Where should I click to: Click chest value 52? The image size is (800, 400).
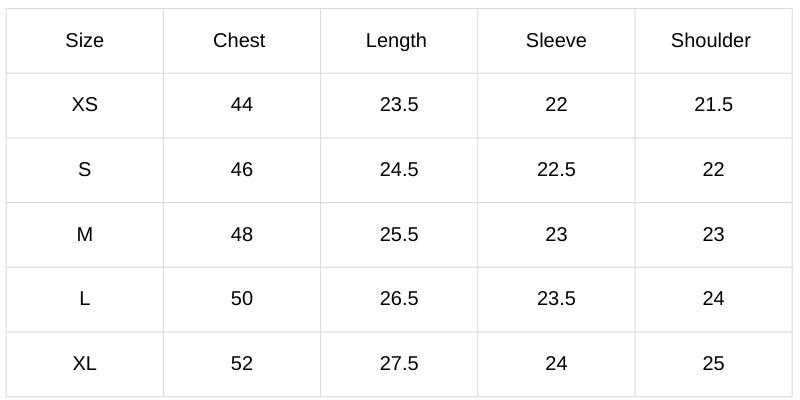(x=242, y=363)
